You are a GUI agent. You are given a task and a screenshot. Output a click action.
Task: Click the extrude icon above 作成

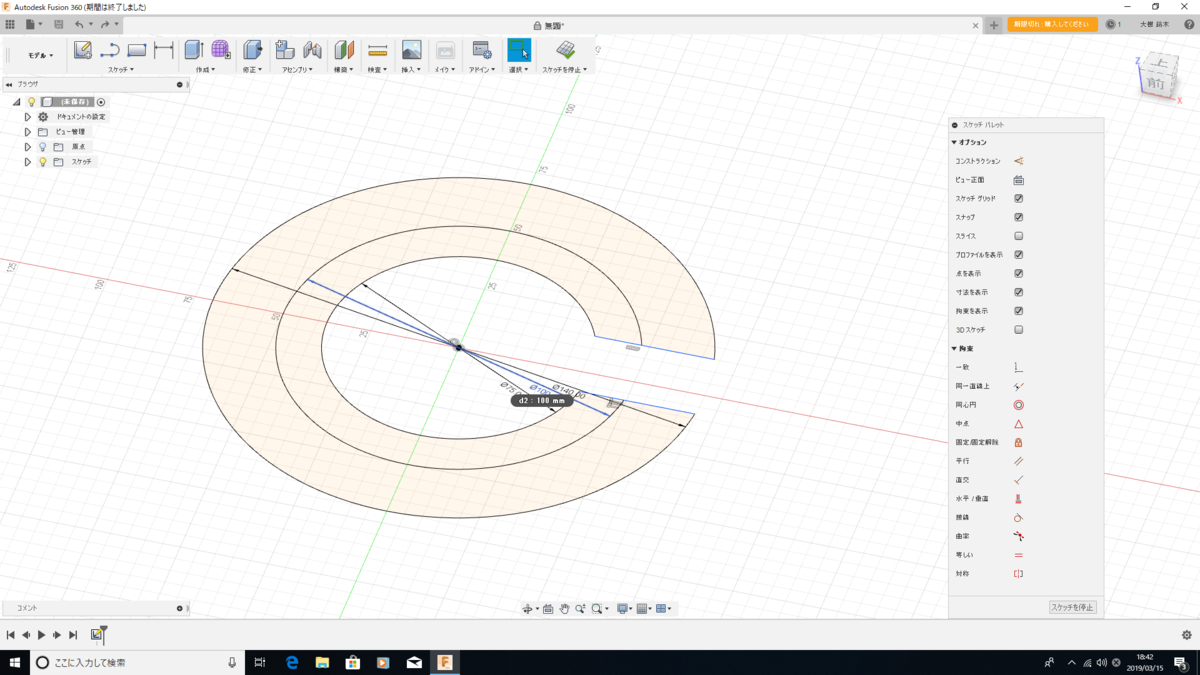tap(194, 50)
